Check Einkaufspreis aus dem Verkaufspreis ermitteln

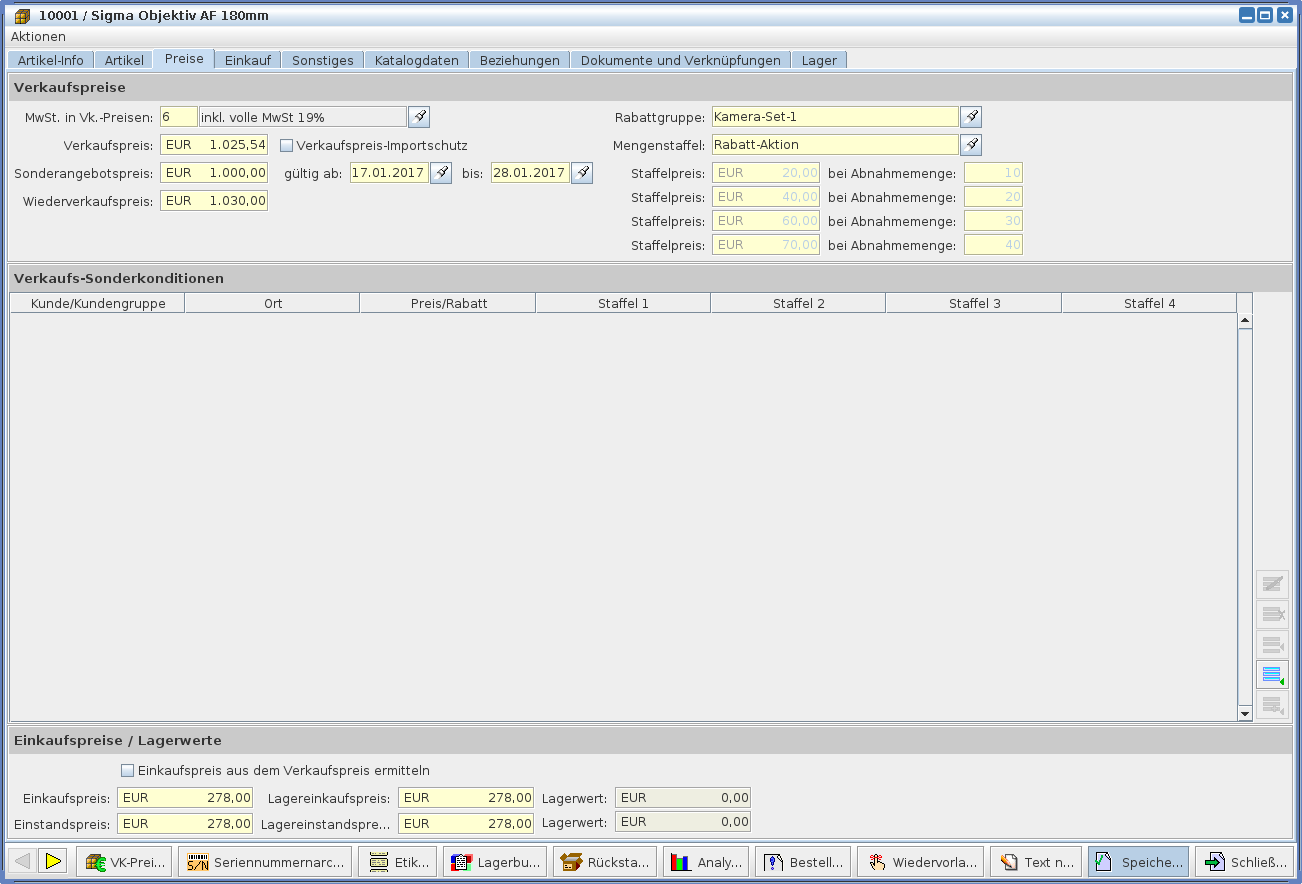click(x=127, y=771)
